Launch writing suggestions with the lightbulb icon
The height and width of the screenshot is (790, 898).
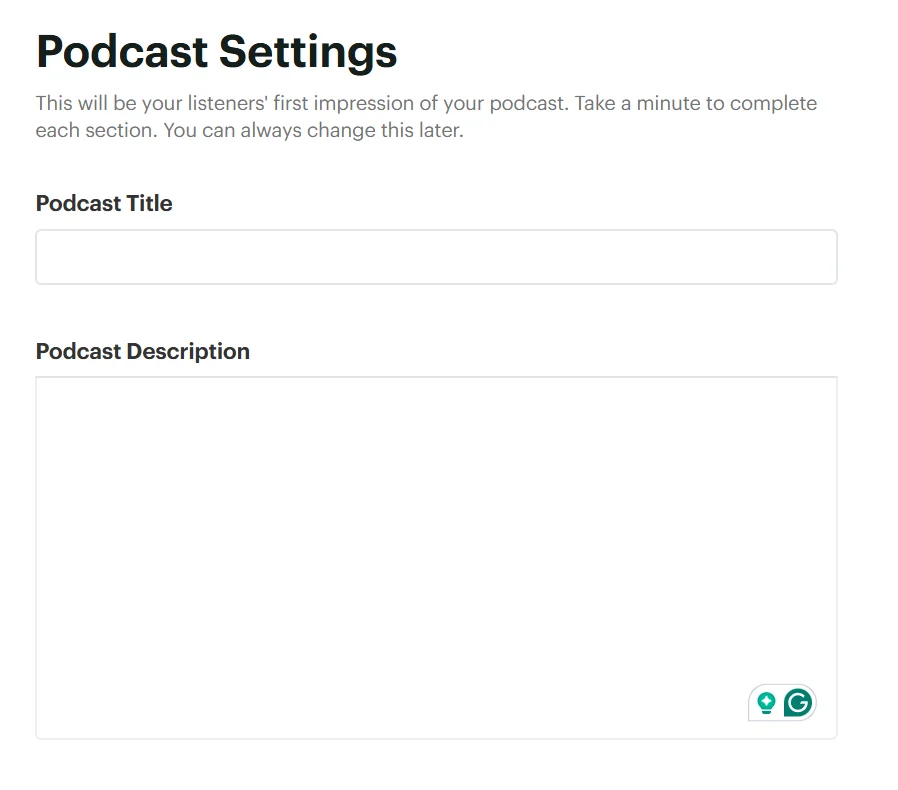(x=766, y=702)
